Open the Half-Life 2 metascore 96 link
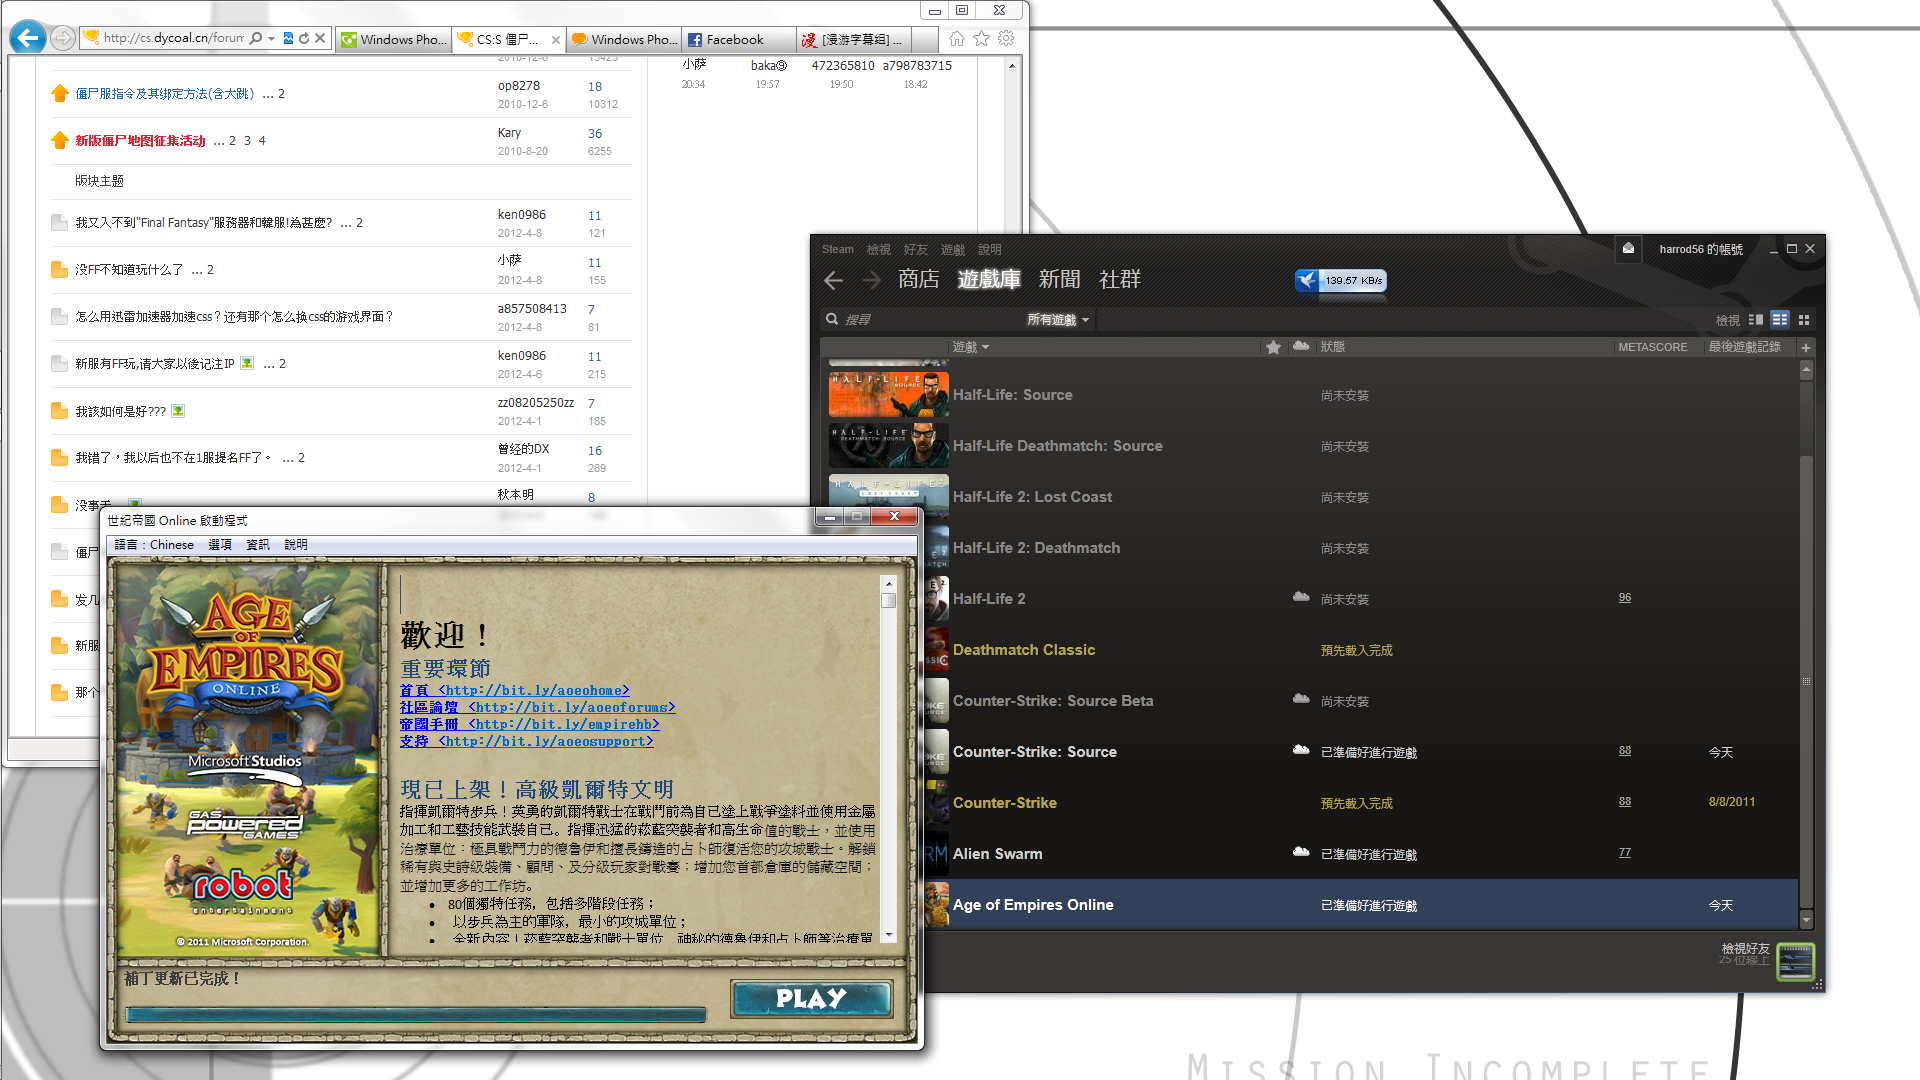 (1625, 597)
